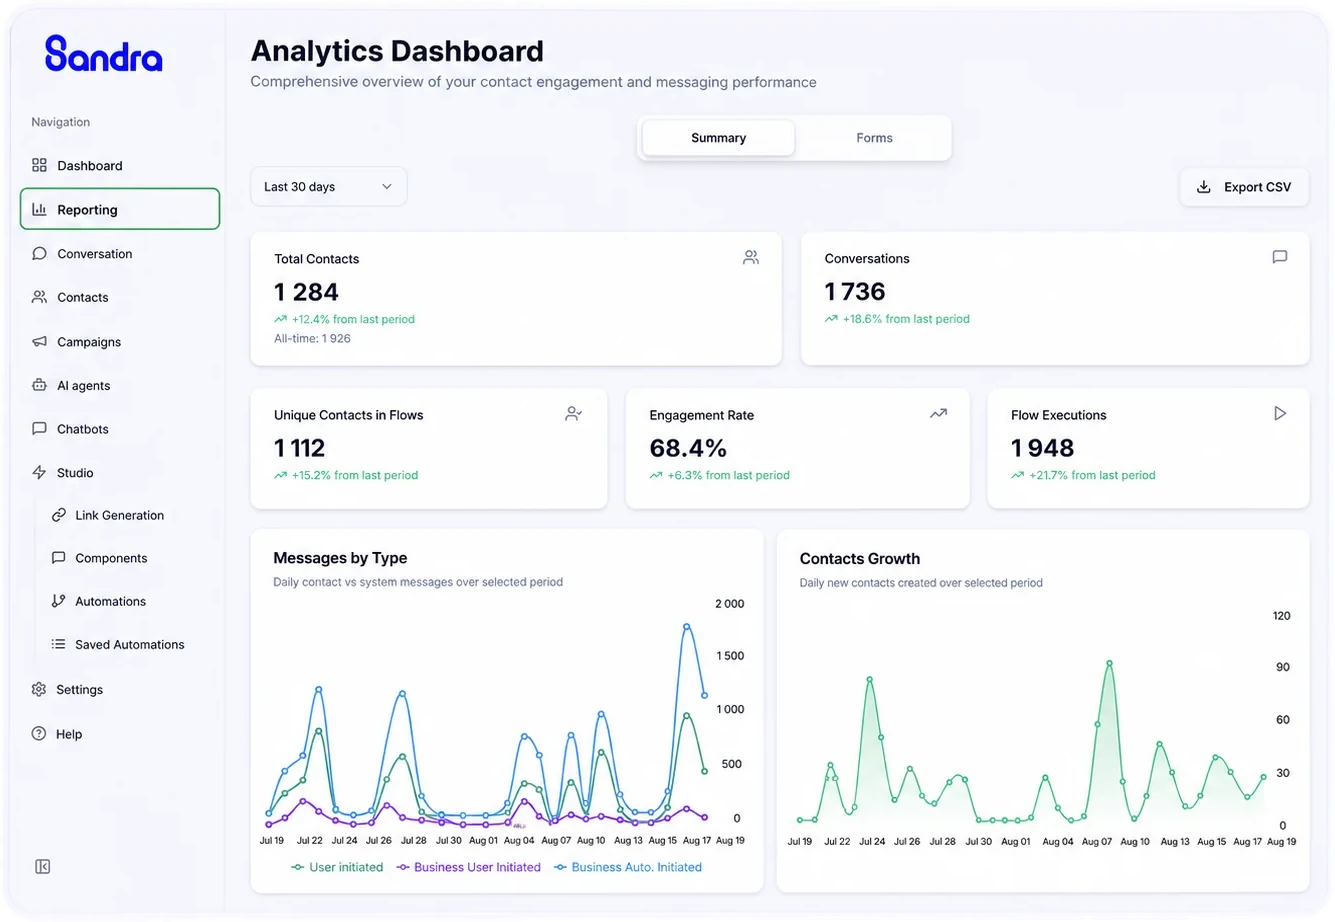1335x922 pixels.
Task: Click the user-check icon on Unique Contacts card
Action: [573, 413]
